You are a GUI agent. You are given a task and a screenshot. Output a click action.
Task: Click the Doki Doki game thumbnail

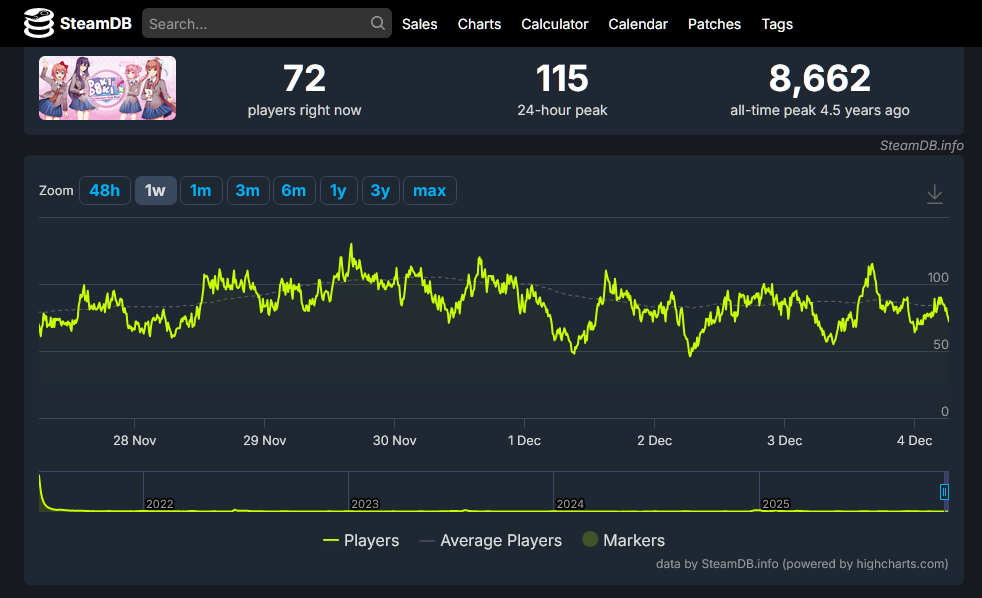pyautogui.click(x=107, y=88)
